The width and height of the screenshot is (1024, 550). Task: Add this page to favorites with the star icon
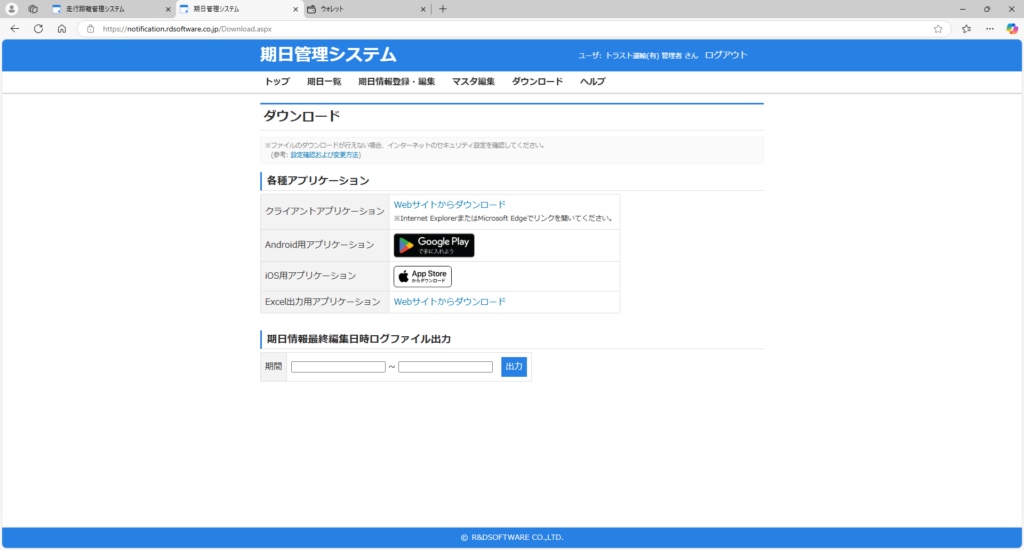point(938,29)
